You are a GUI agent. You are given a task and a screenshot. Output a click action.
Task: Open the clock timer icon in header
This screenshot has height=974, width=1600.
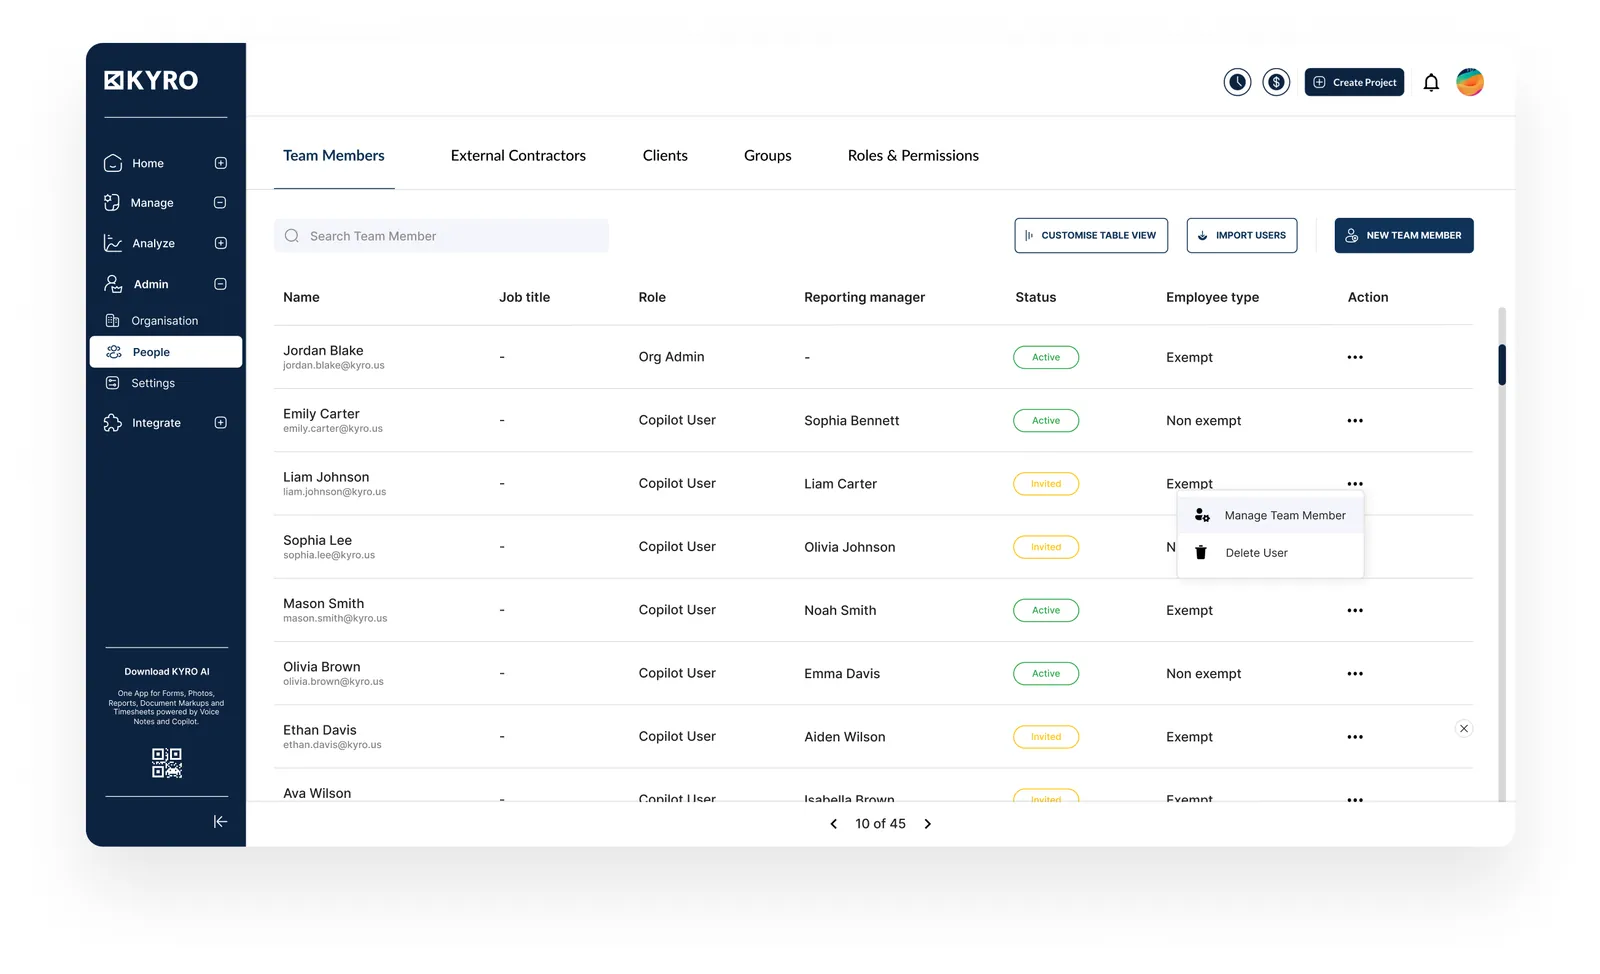click(x=1237, y=82)
